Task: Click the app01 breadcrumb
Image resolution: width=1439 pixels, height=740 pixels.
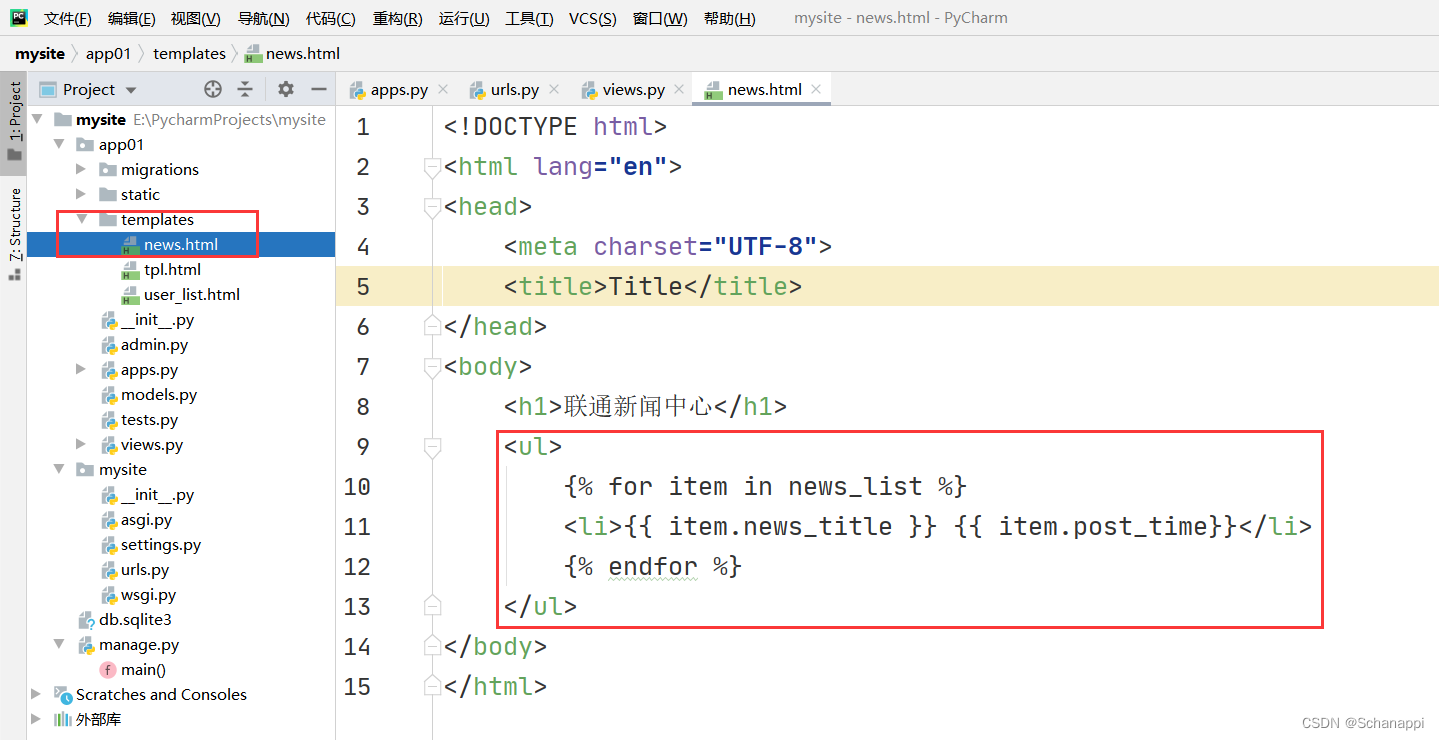Action: coord(115,53)
